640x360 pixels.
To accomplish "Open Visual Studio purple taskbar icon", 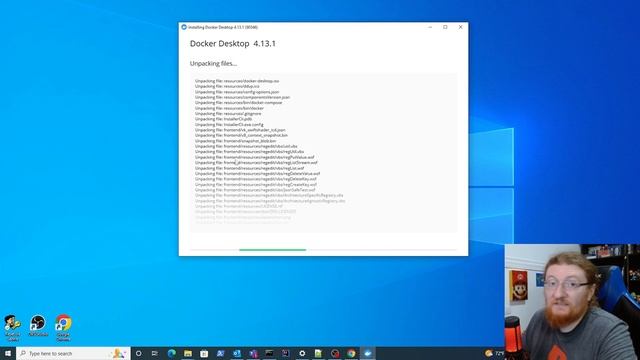I will [253, 353].
